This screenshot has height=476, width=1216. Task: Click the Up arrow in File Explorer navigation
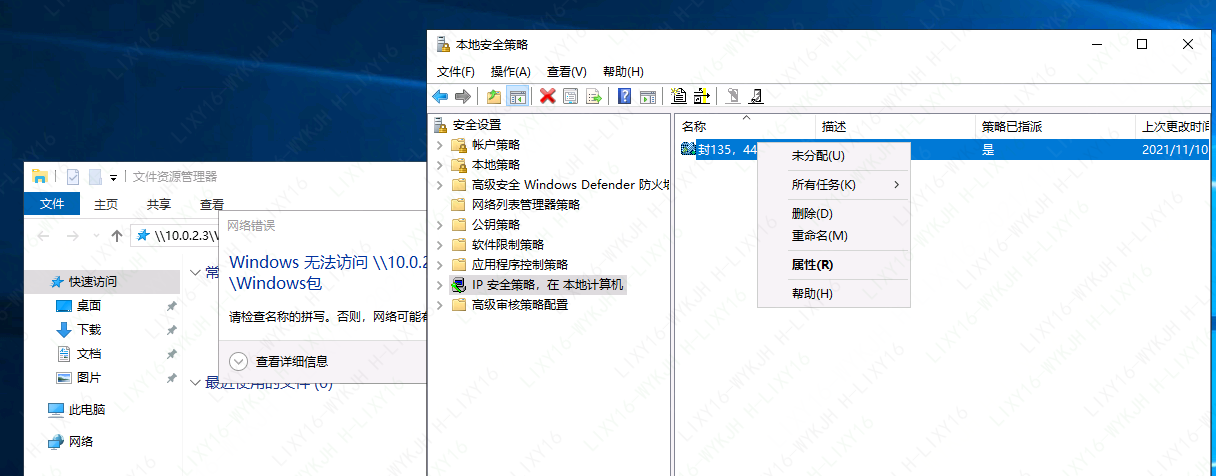point(117,236)
